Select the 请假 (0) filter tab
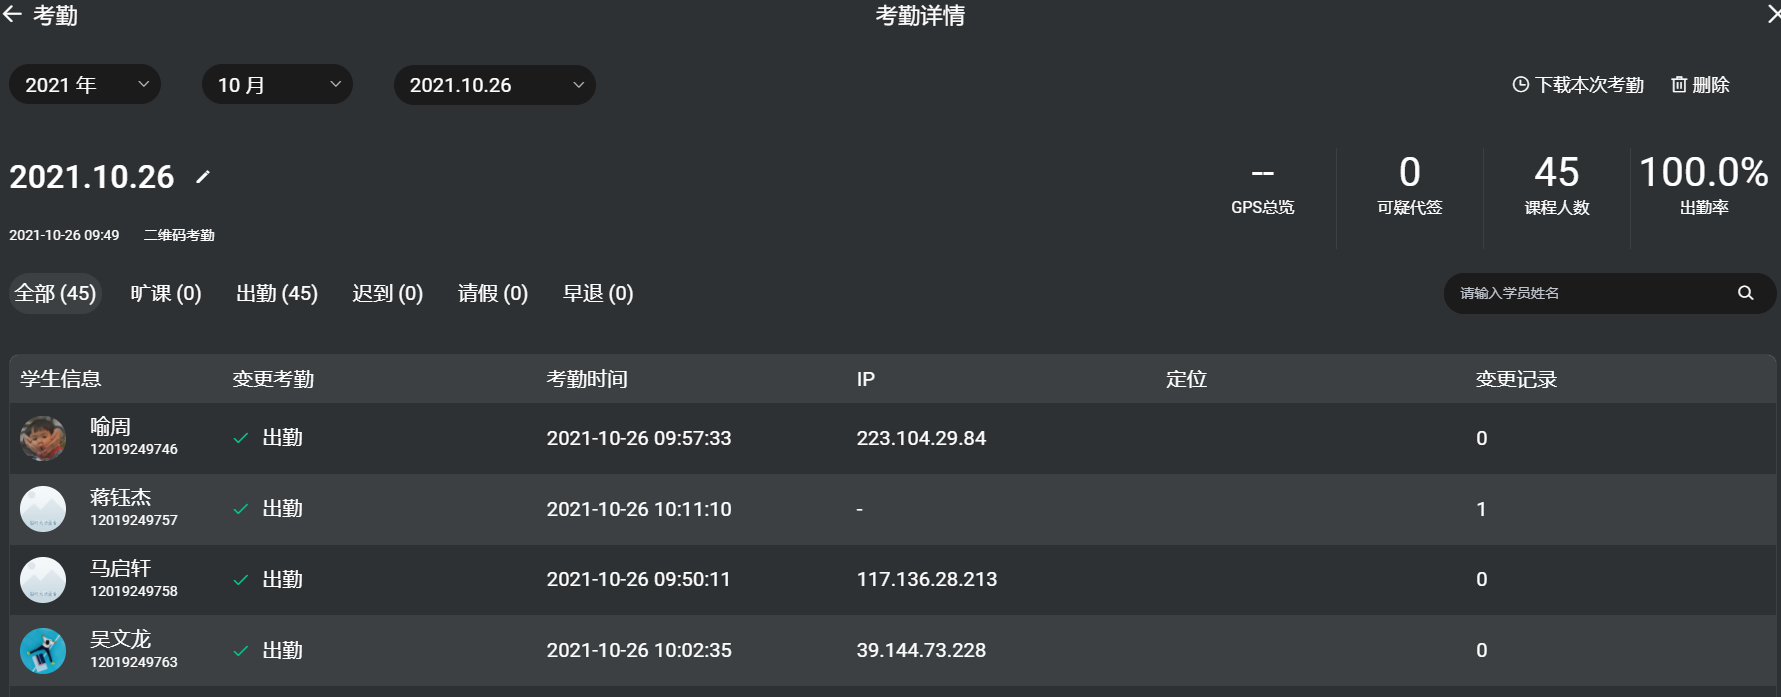 coord(493,293)
